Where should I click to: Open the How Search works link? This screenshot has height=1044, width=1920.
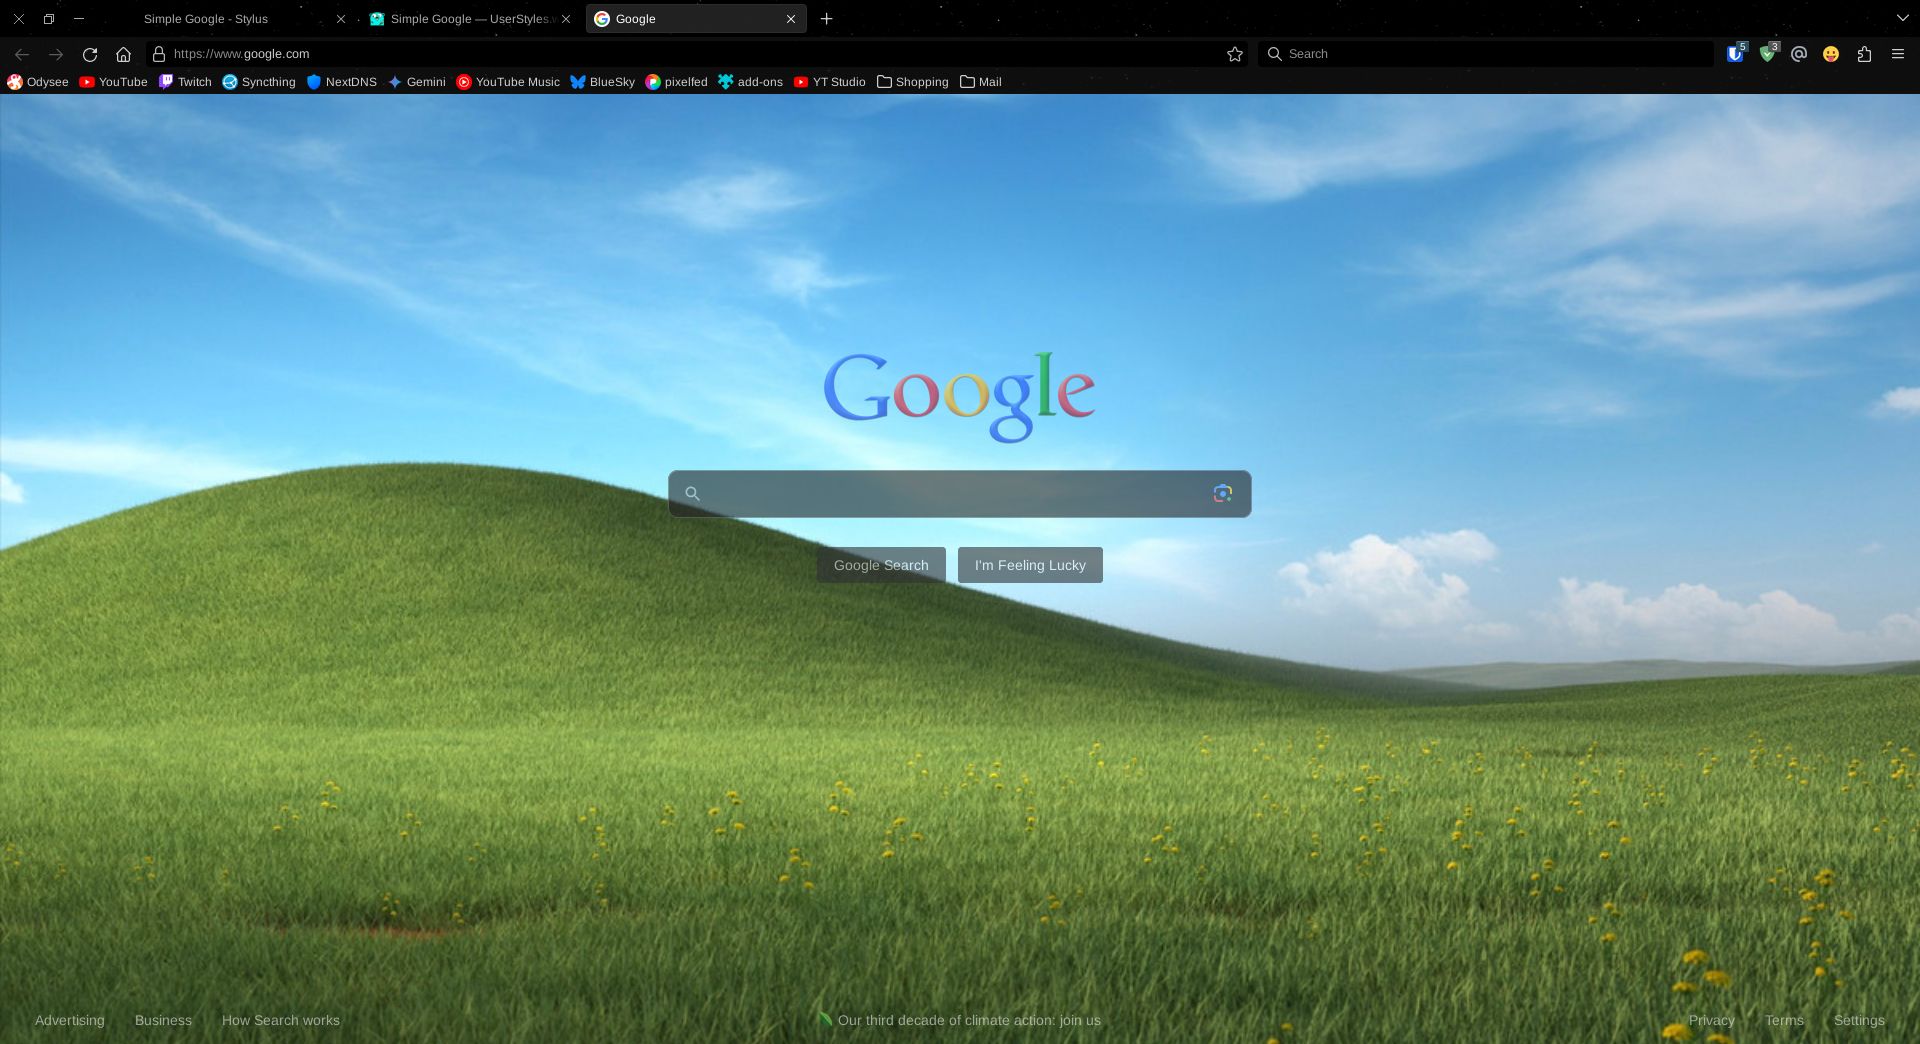[281, 1020]
